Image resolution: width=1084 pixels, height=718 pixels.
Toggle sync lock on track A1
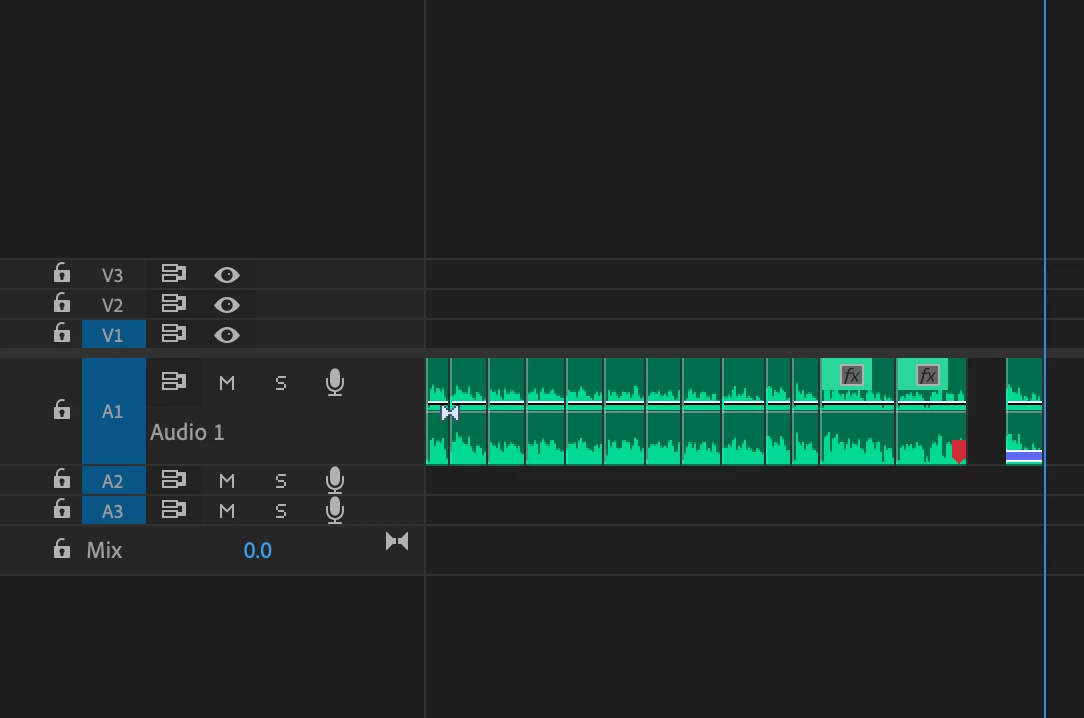pos(174,381)
